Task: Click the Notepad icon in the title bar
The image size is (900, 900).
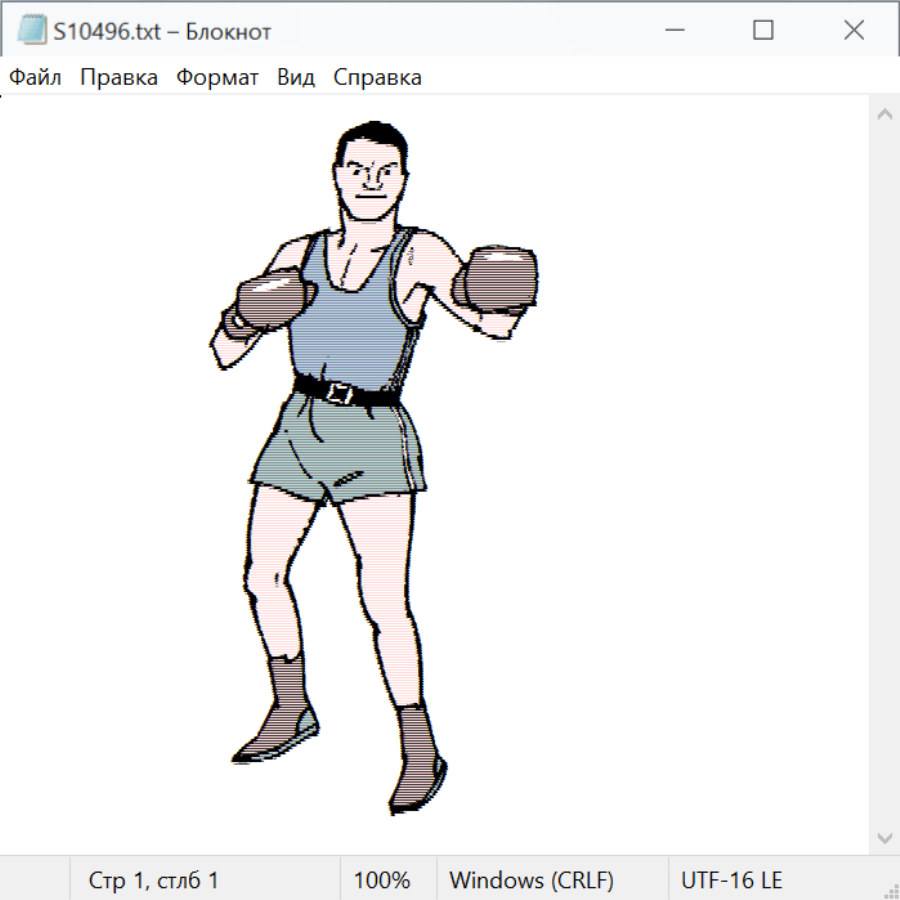Action: 31,31
